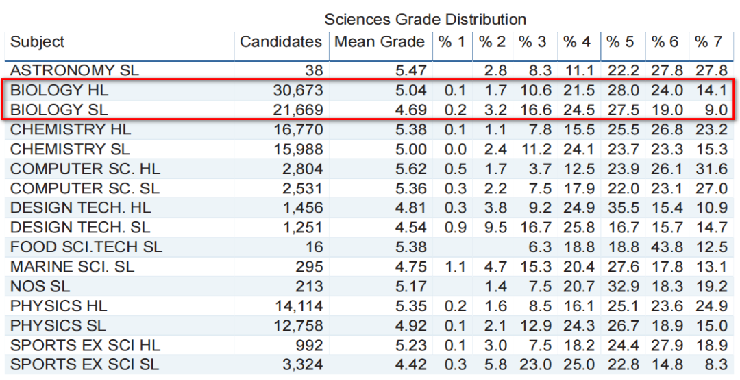740x380 pixels.
Task: Select the ASTRONOMY SL row
Action: 370,70
